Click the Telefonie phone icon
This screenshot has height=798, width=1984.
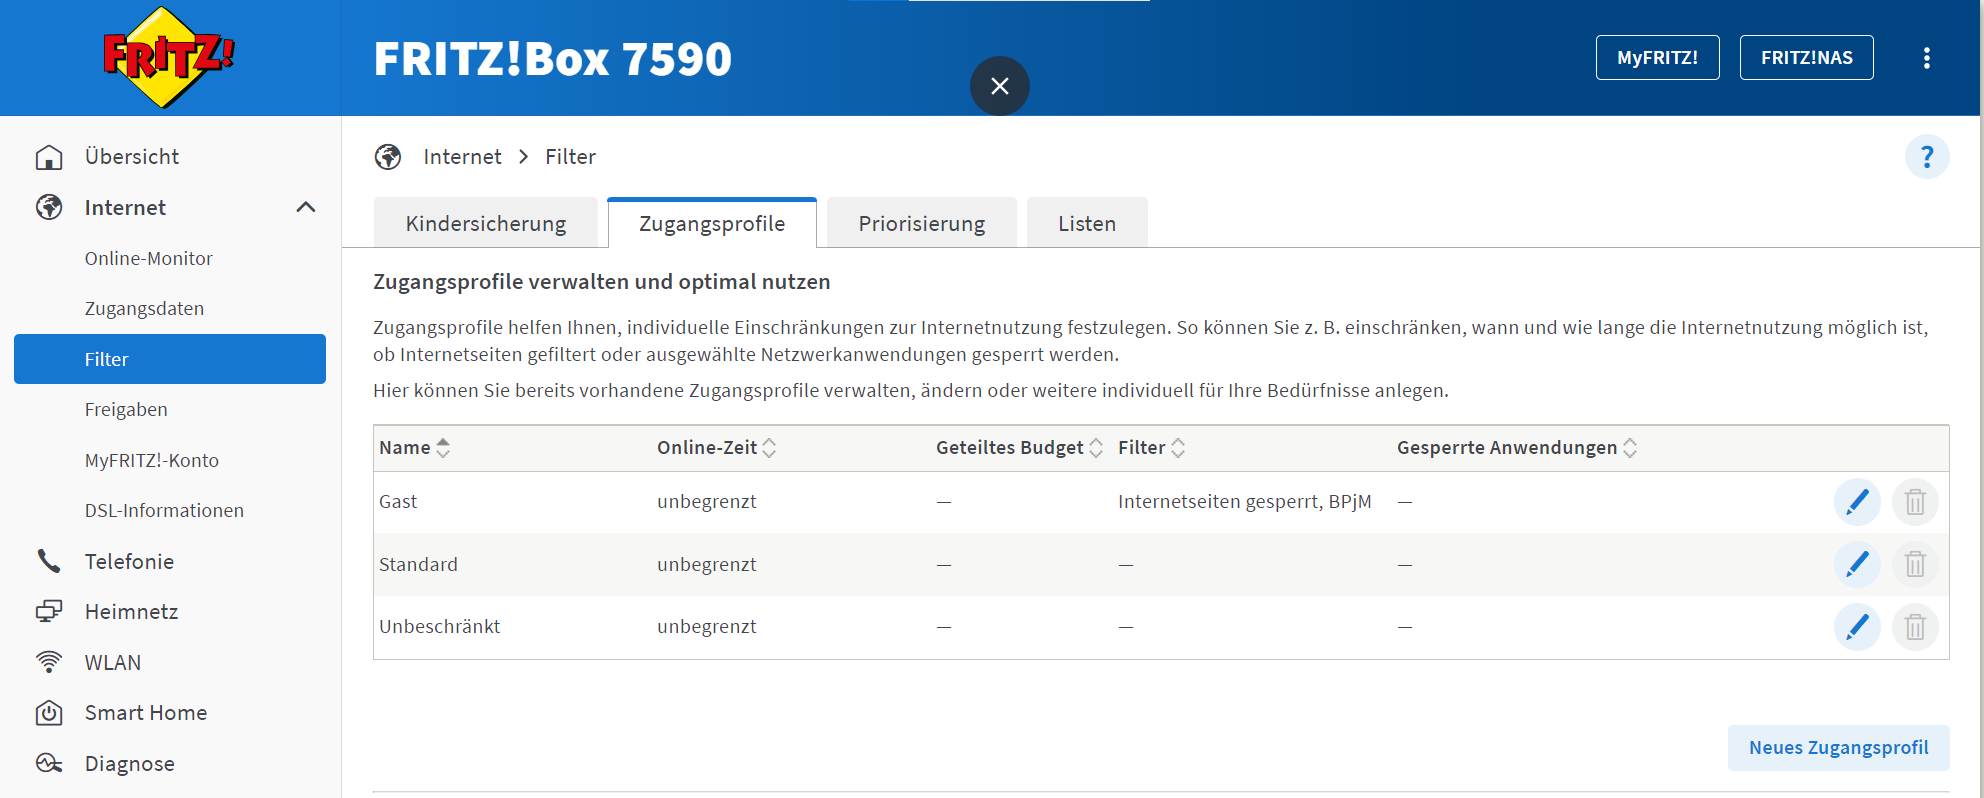[x=49, y=561]
